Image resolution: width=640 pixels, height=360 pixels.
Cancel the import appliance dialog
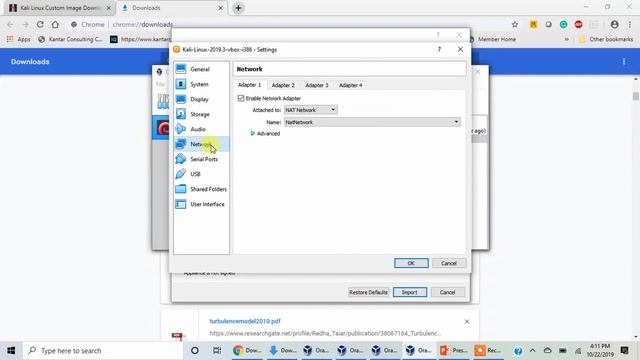tap(447, 292)
